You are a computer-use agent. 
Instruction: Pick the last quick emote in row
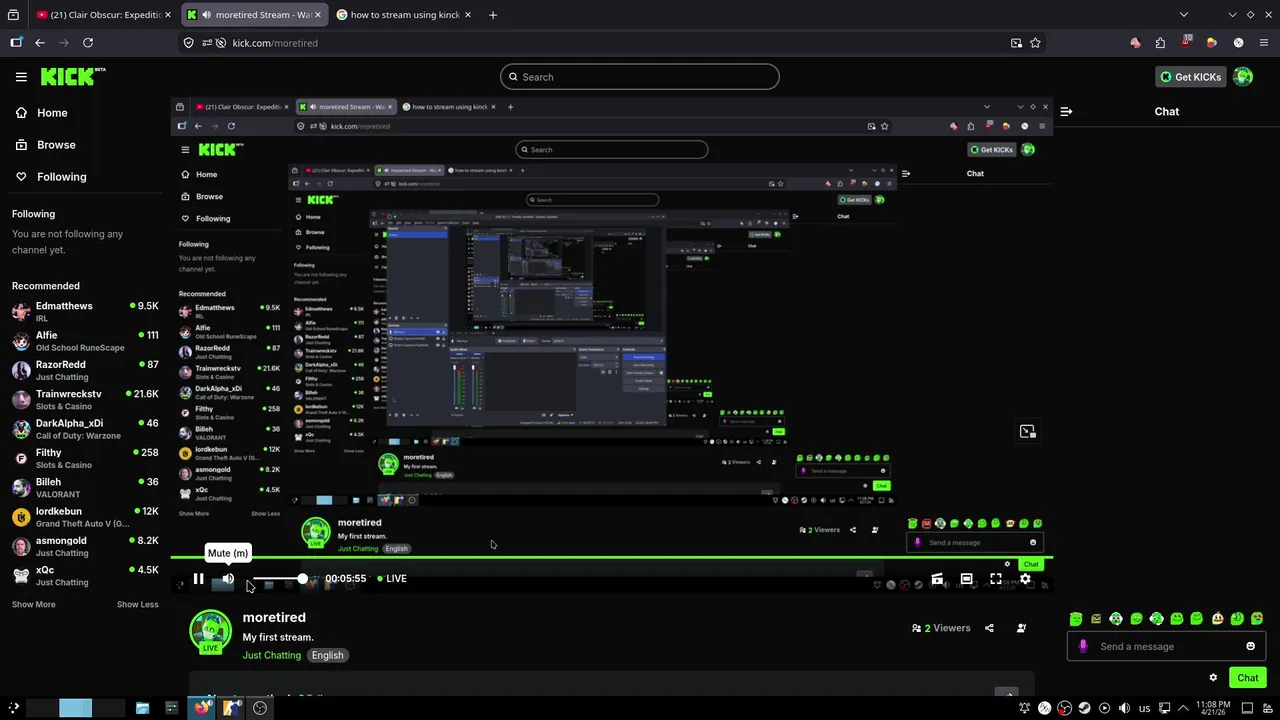(1257, 619)
